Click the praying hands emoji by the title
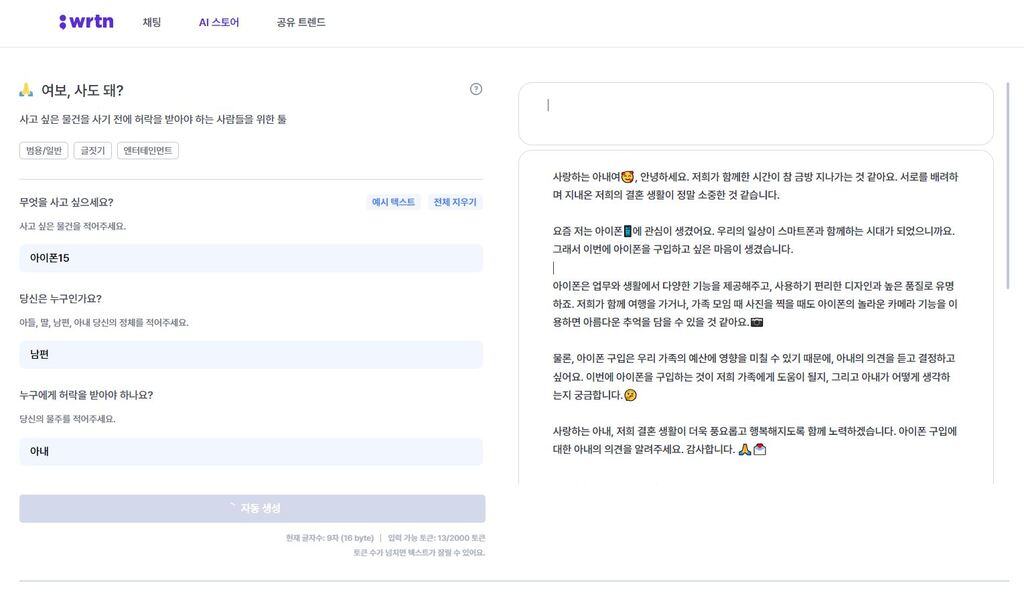This screenshot has height=595, width=1024. pos(26,90)
